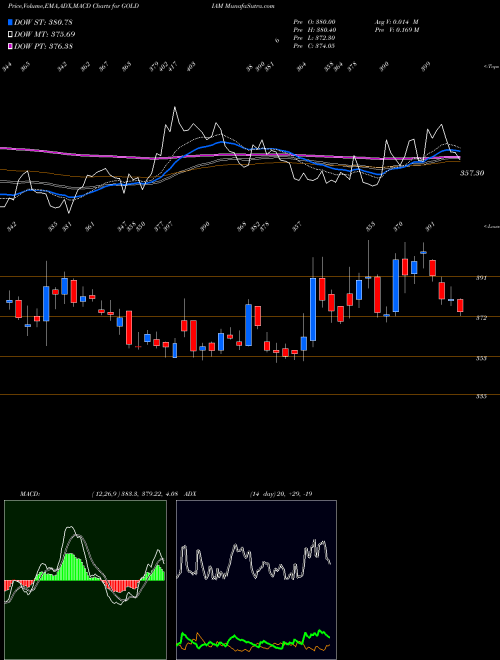Click the MACD indicator label

click(x=29, y=494)
